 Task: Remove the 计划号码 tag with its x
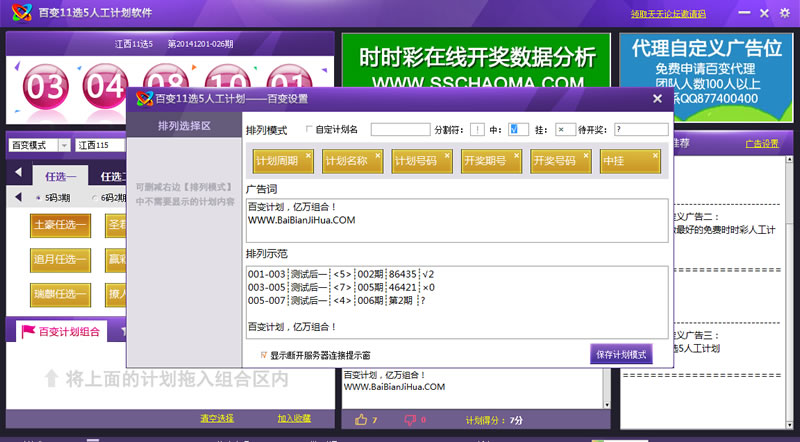pos(447,155)
